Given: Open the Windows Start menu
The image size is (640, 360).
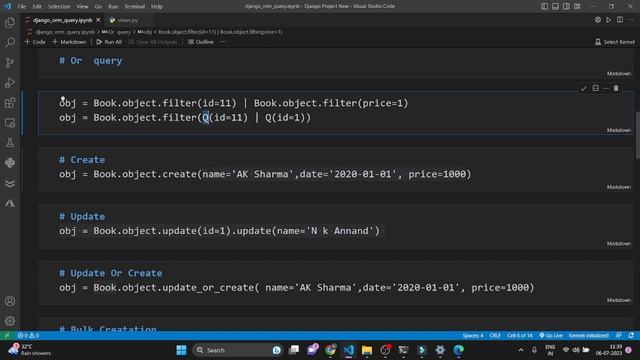Looking at the screenshot, I should pyautogui.click(x=181, y=350).
